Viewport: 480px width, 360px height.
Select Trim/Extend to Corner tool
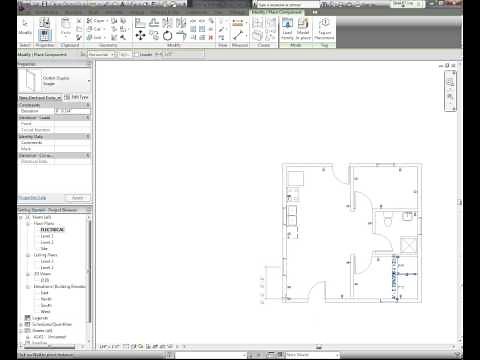pos(181,35)
